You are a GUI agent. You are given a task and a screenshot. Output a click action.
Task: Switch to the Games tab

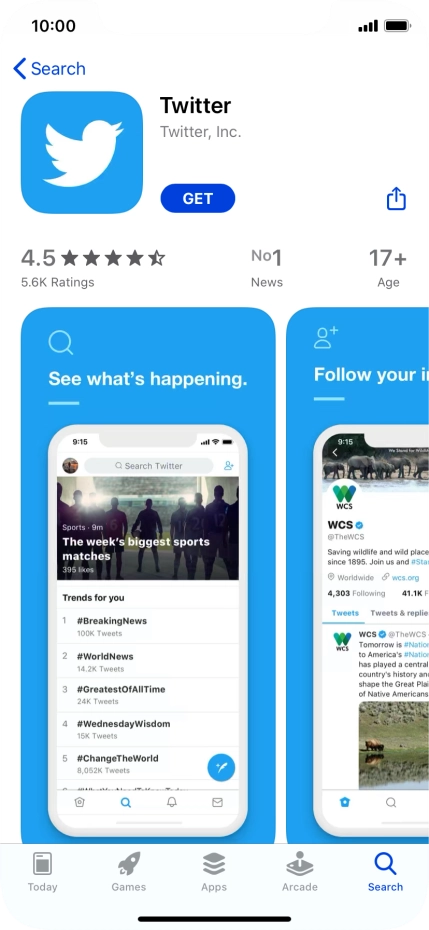click(x=129, y=872)
